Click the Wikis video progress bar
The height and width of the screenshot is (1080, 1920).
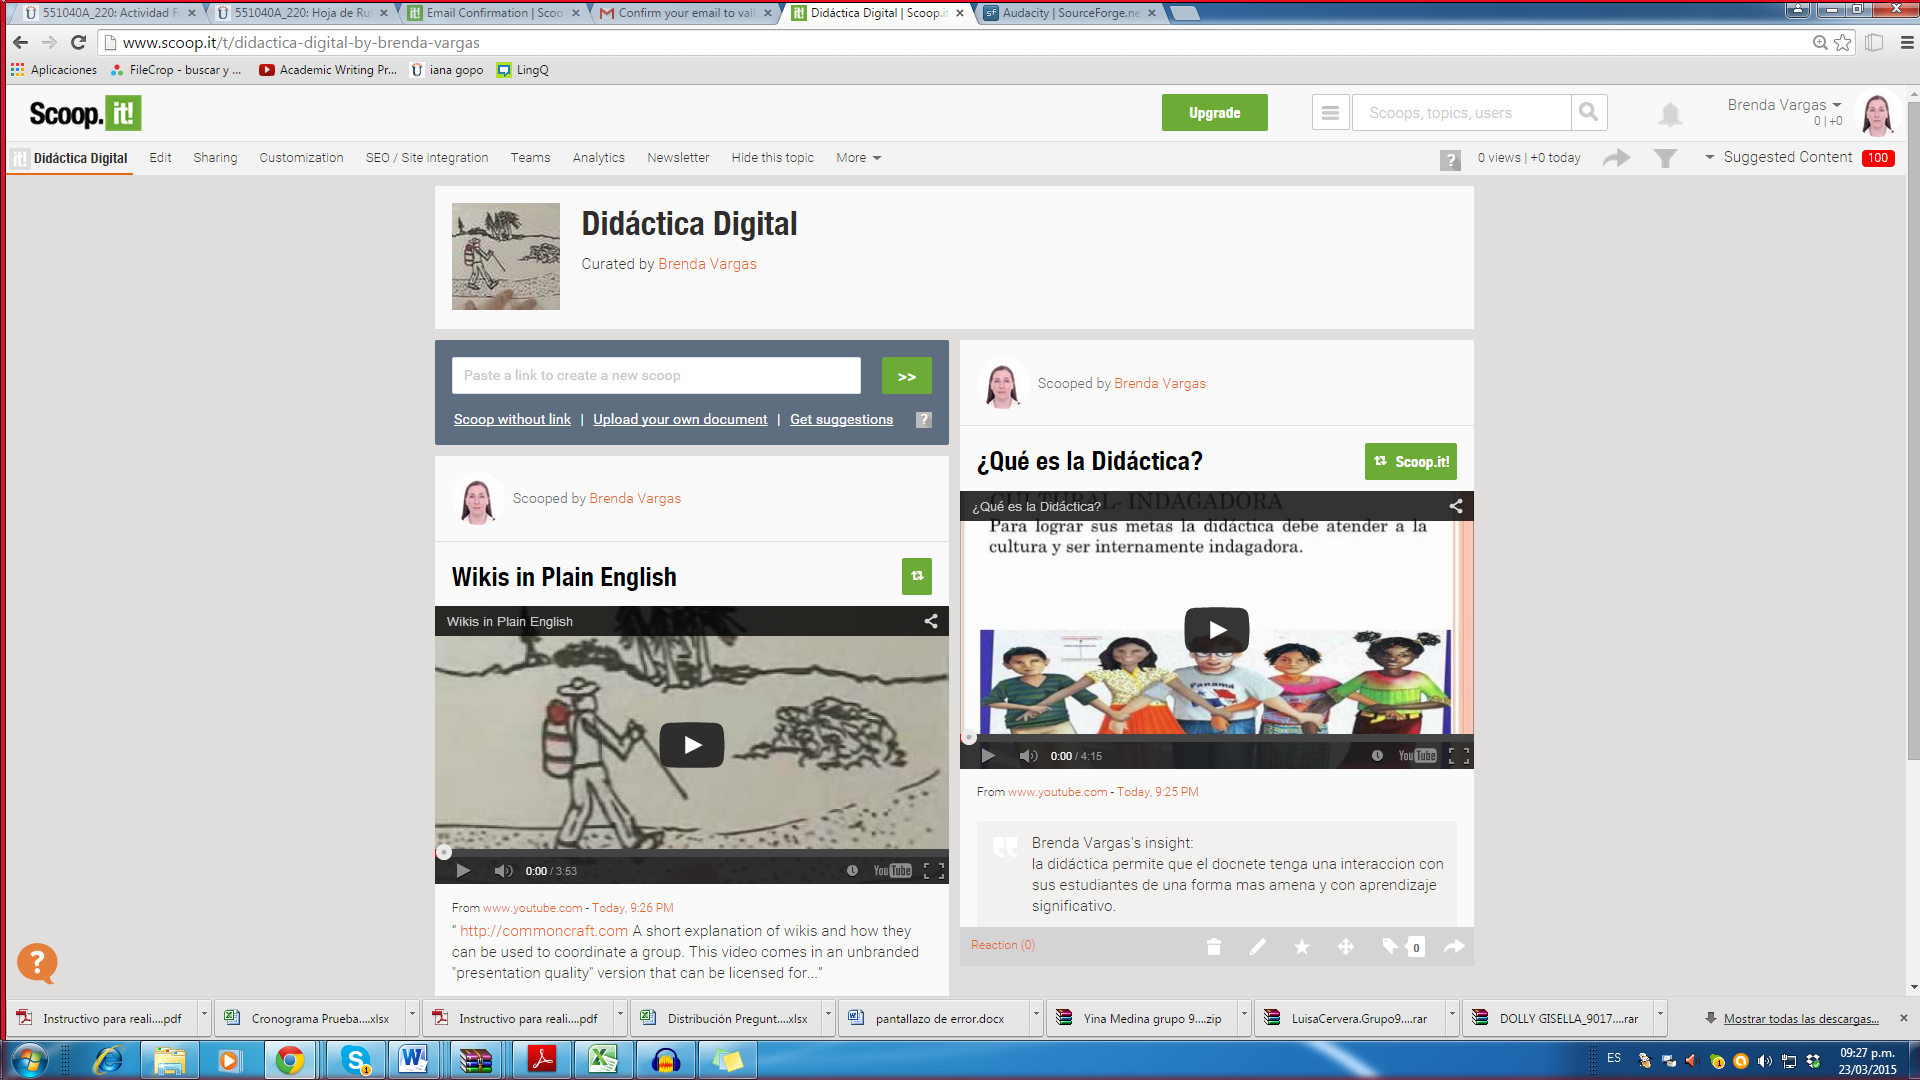point(690,852)
